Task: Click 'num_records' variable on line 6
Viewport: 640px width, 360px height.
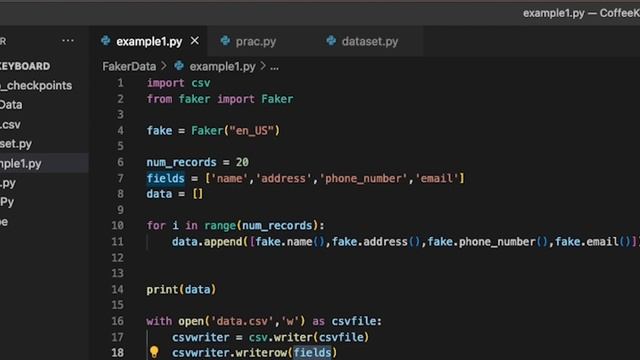Action: (x=181, y=163)
